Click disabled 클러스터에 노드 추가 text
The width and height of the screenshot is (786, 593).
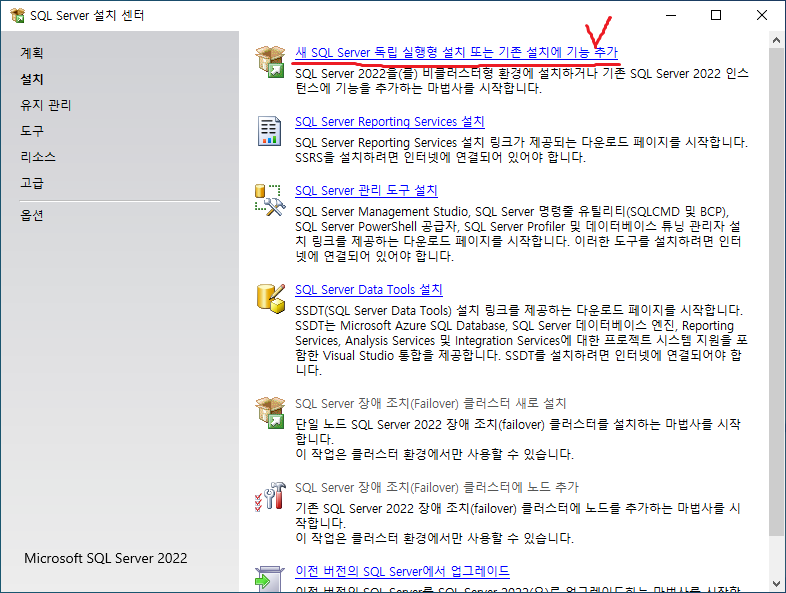[437, 487]
